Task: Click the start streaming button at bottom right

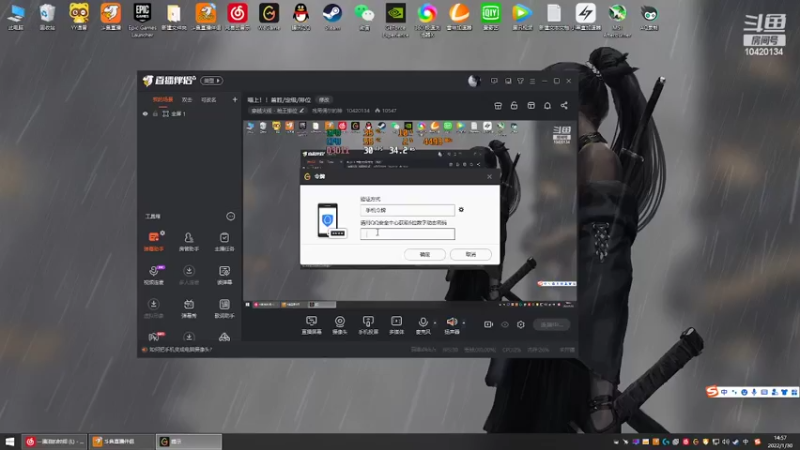Action: tap(552, 324)
